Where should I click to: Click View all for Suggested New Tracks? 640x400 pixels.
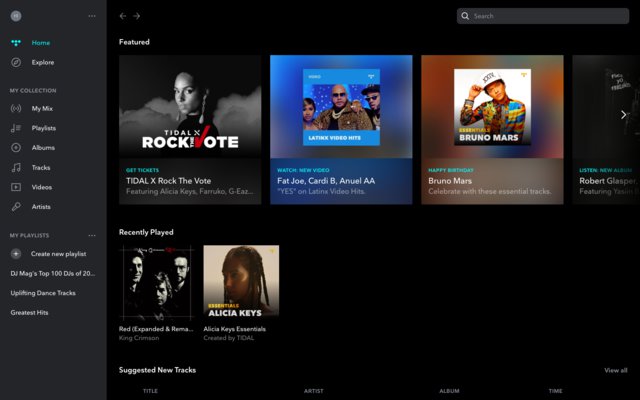click(x=616, y=371)
